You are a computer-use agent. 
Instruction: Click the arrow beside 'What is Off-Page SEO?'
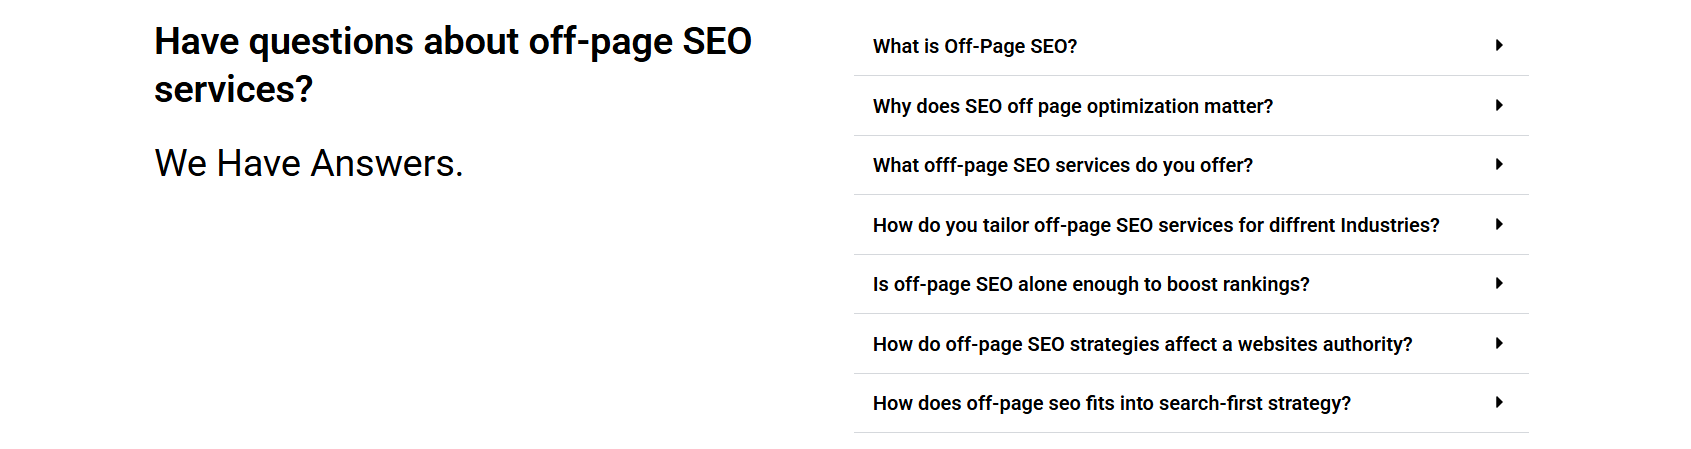[x=1499, y=45]
